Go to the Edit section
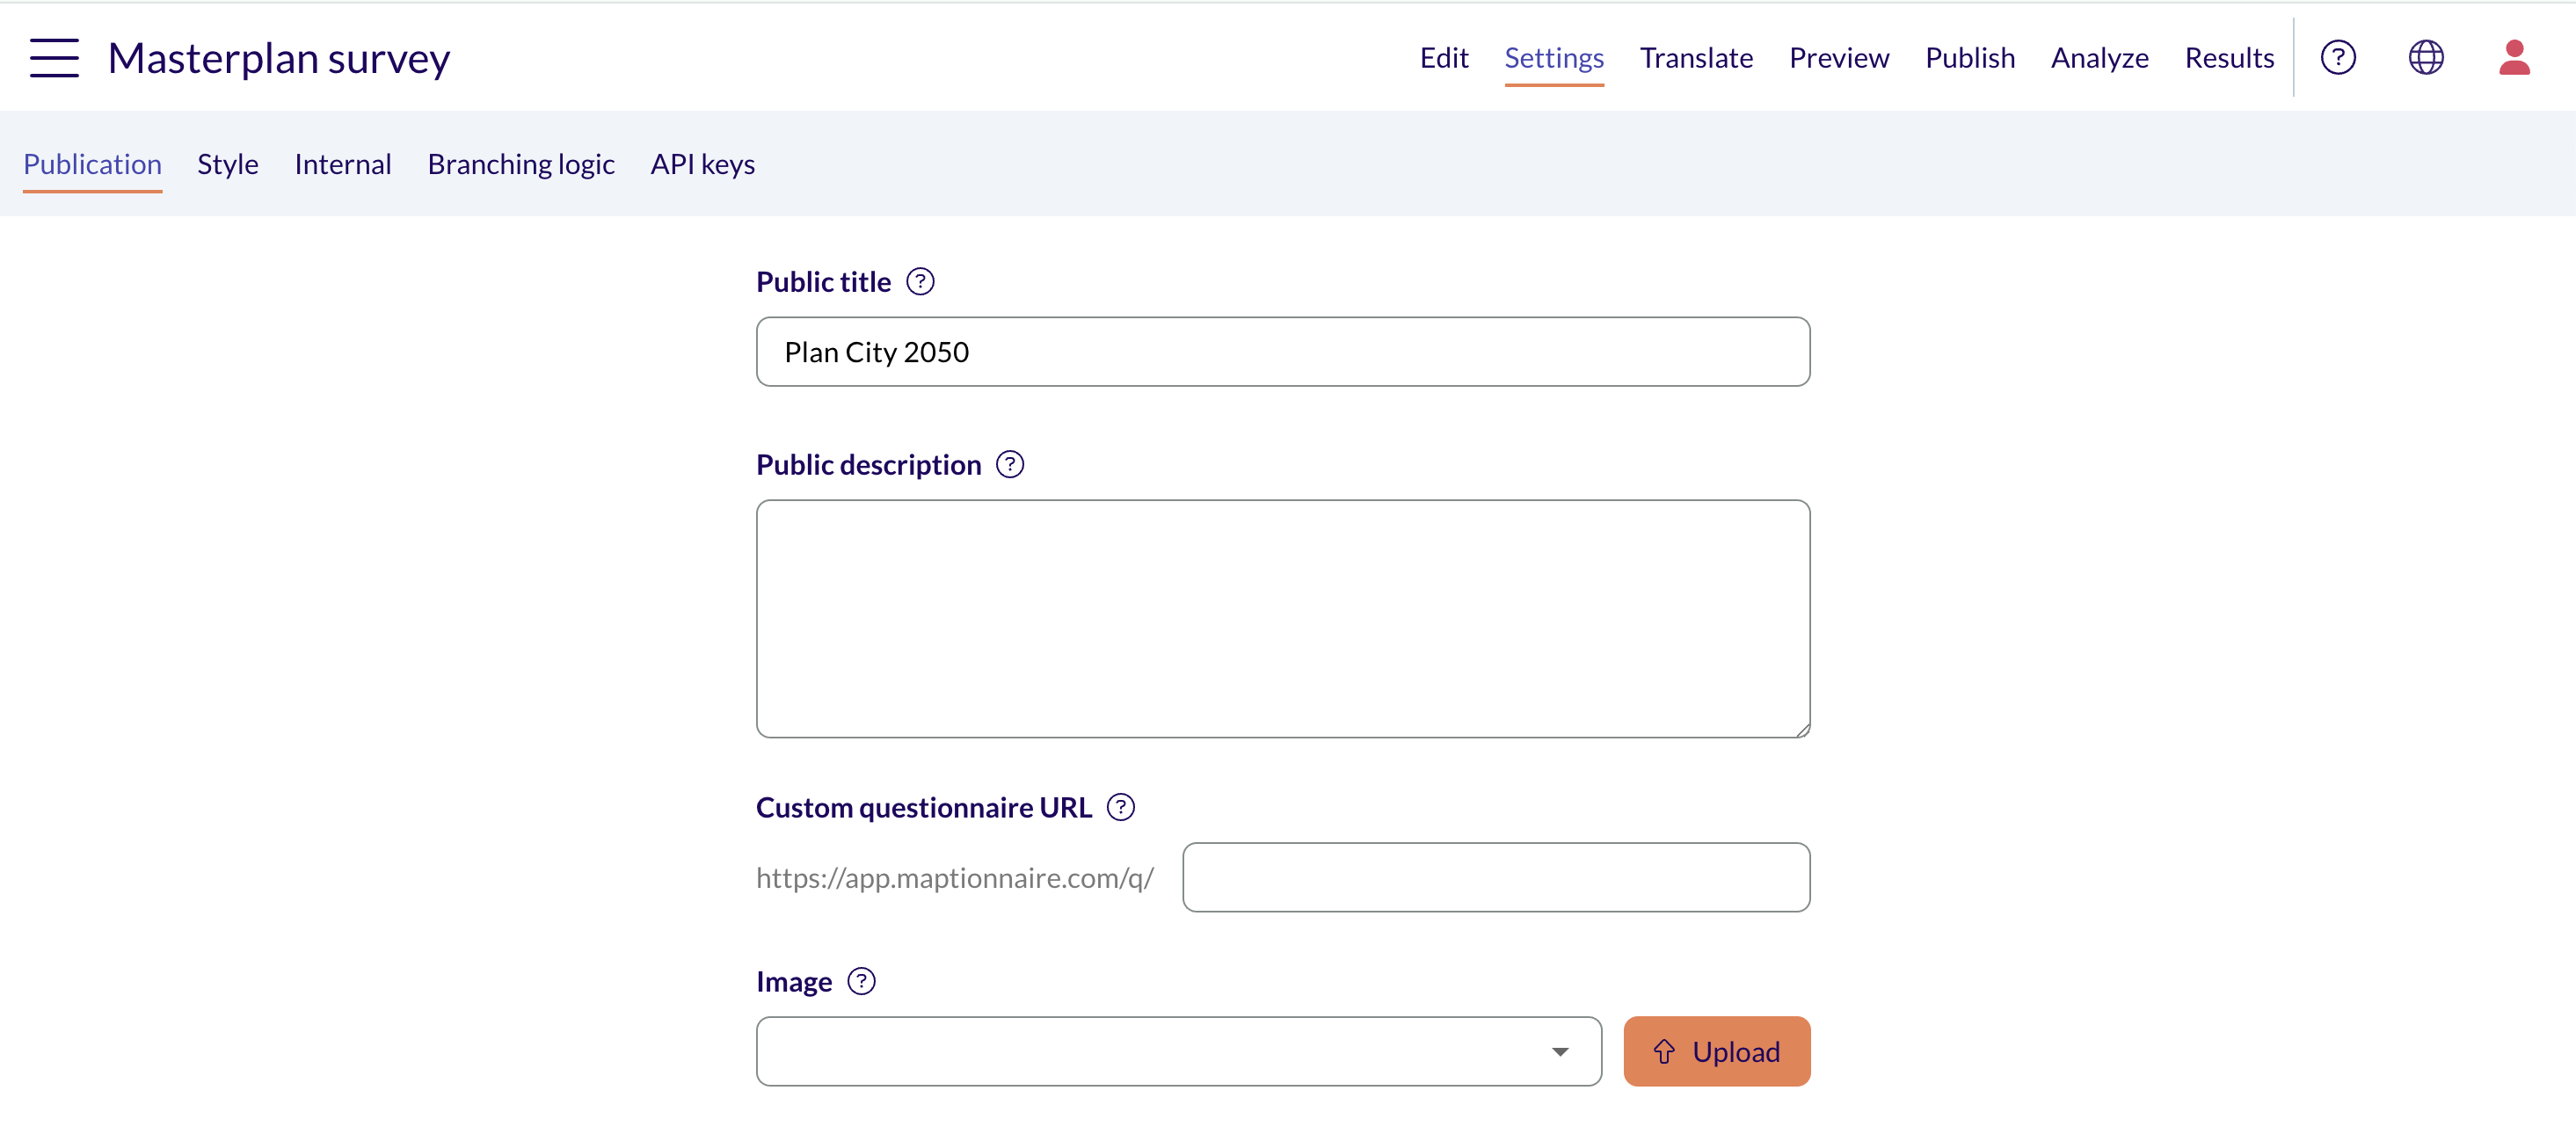This screenshot has width=2576, height=1127. [x=1444, y=58]
